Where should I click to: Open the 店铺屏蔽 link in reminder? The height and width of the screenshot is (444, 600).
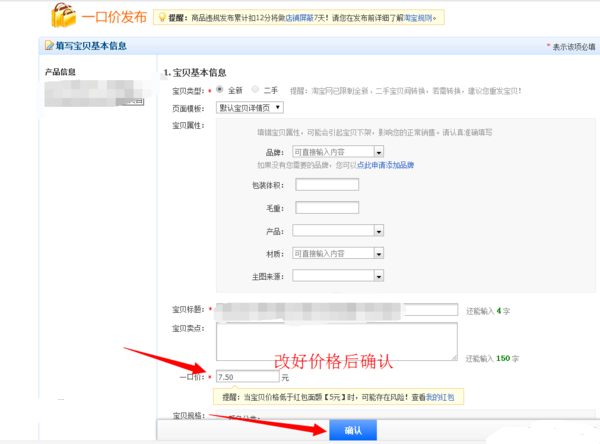point(300,18)
